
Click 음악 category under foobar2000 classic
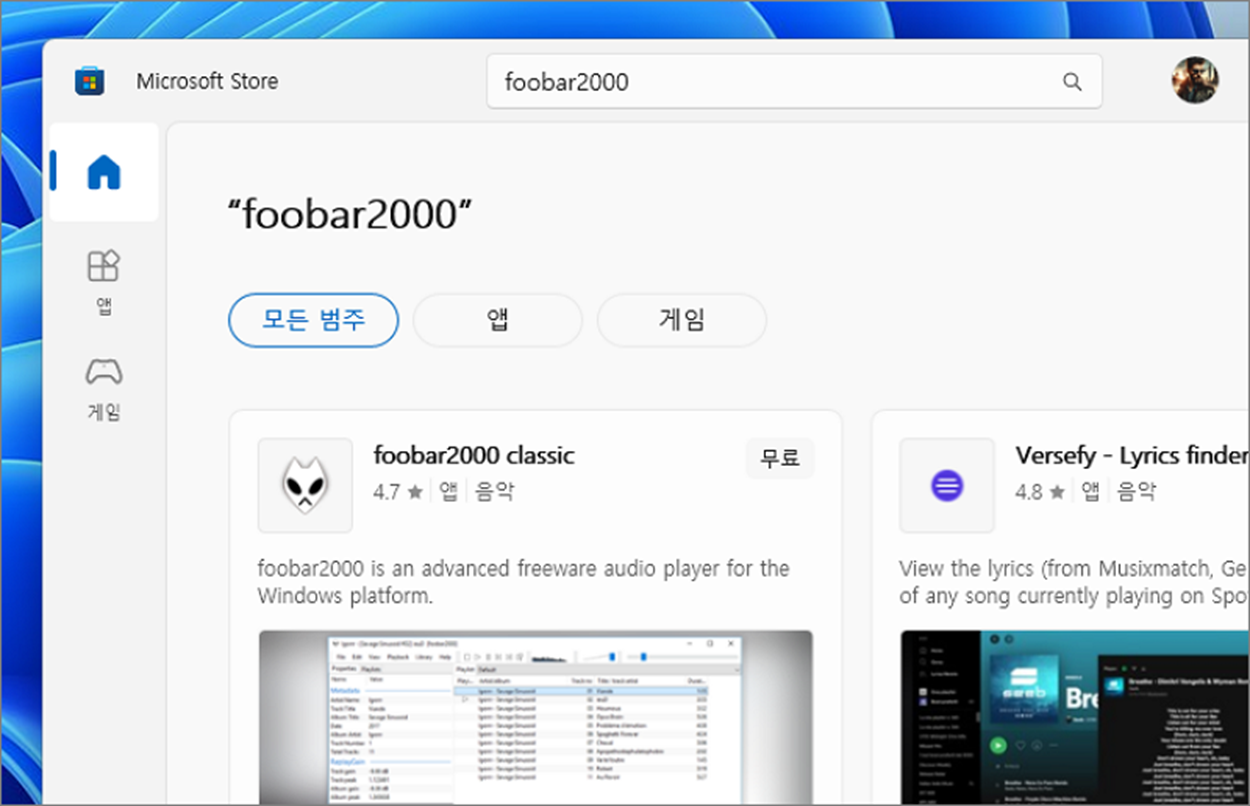(x=494, y=492)
